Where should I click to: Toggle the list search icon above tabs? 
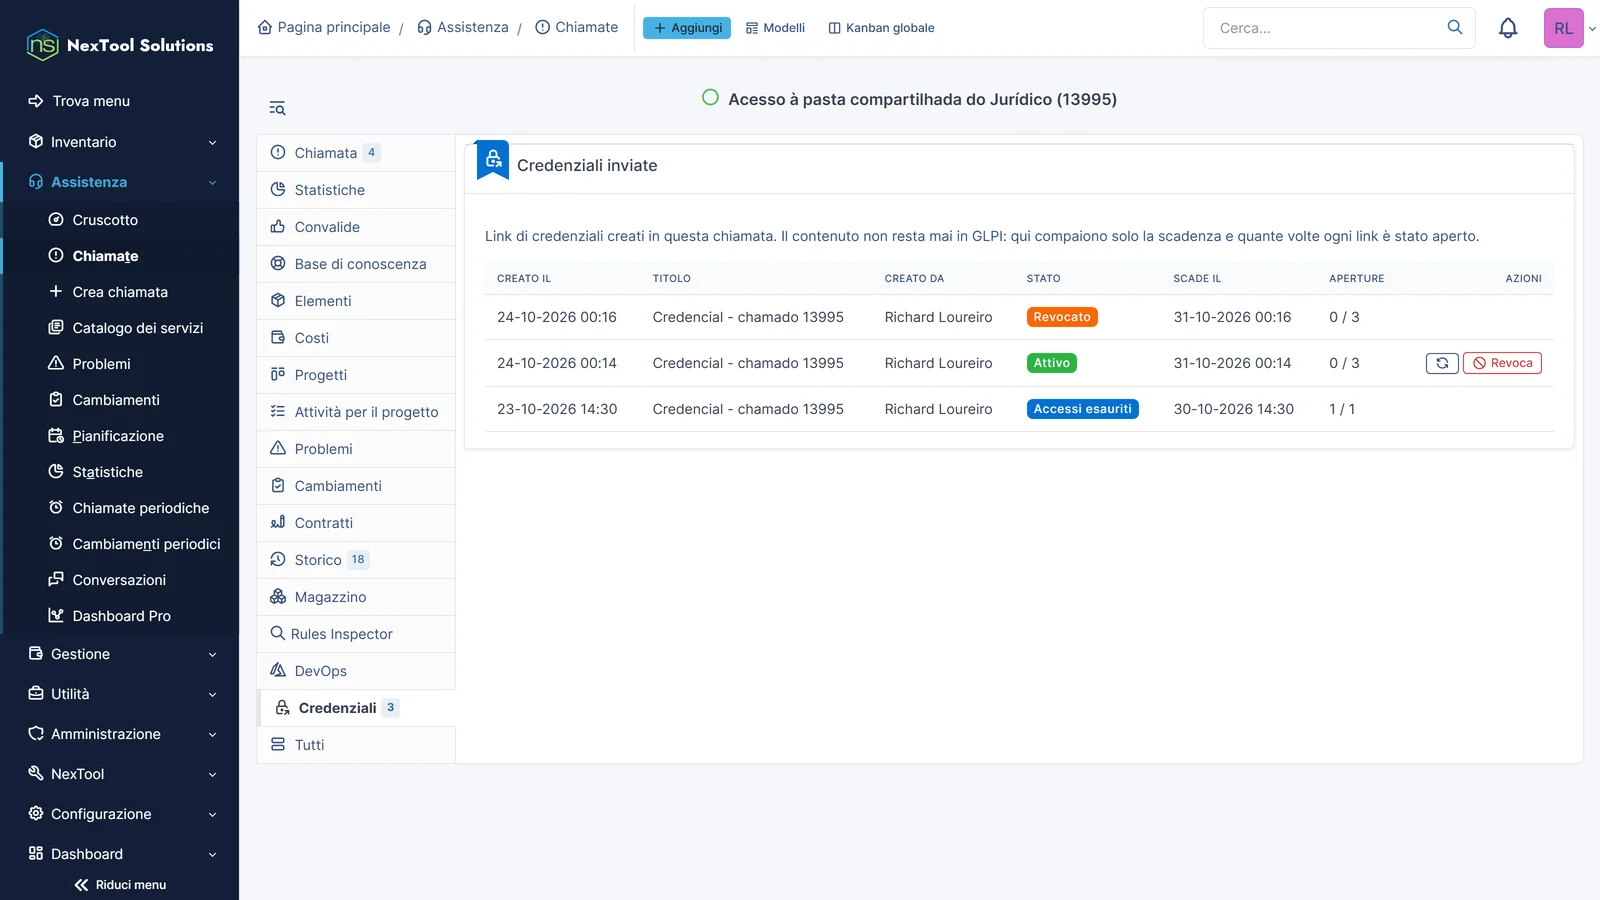pos(277,108)
